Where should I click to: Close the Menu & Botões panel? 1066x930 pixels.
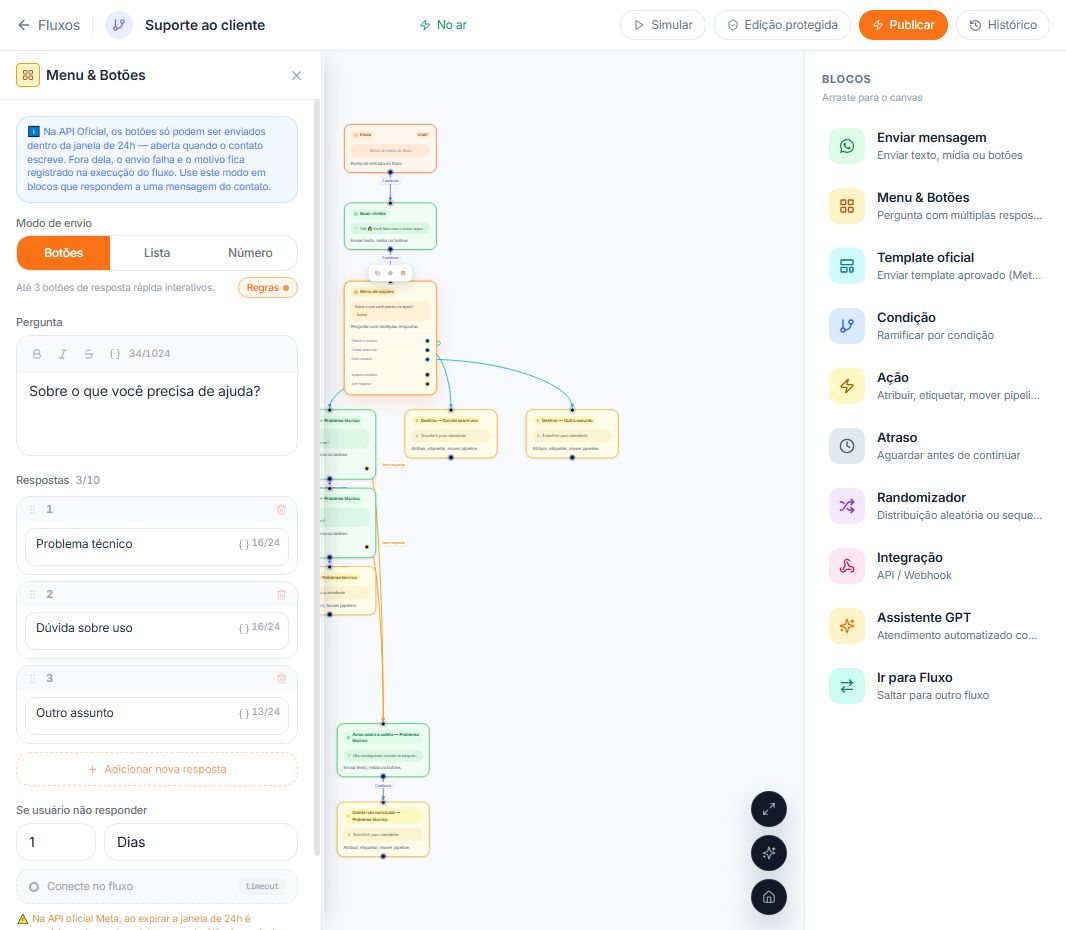[296, 75]
